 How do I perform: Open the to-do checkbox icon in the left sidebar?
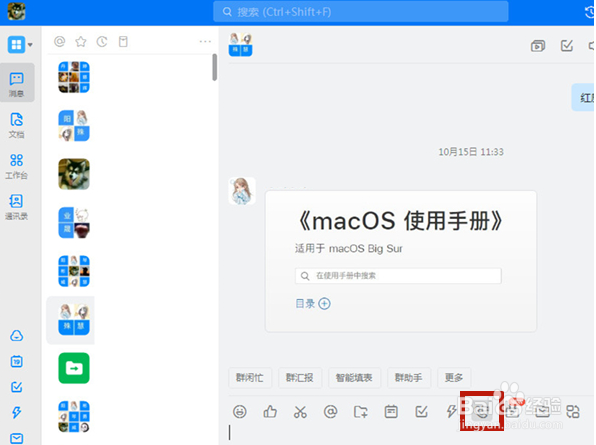pos(17,387)
